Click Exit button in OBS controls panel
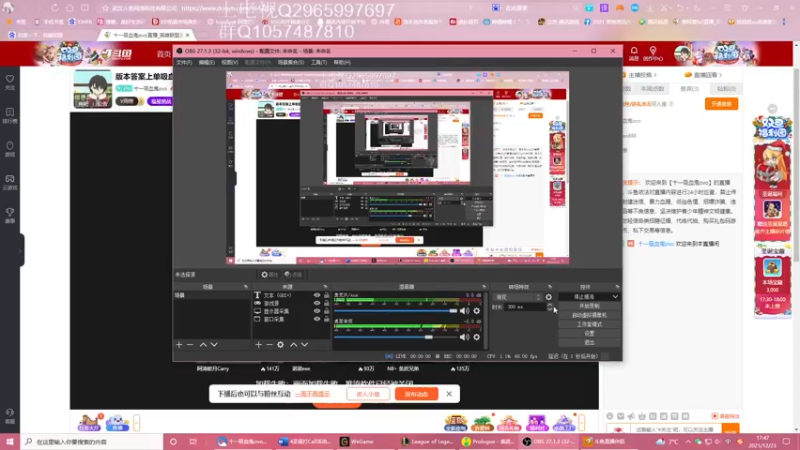The height and width of the screenshot is (450, 800). click(x=589, y=343)
